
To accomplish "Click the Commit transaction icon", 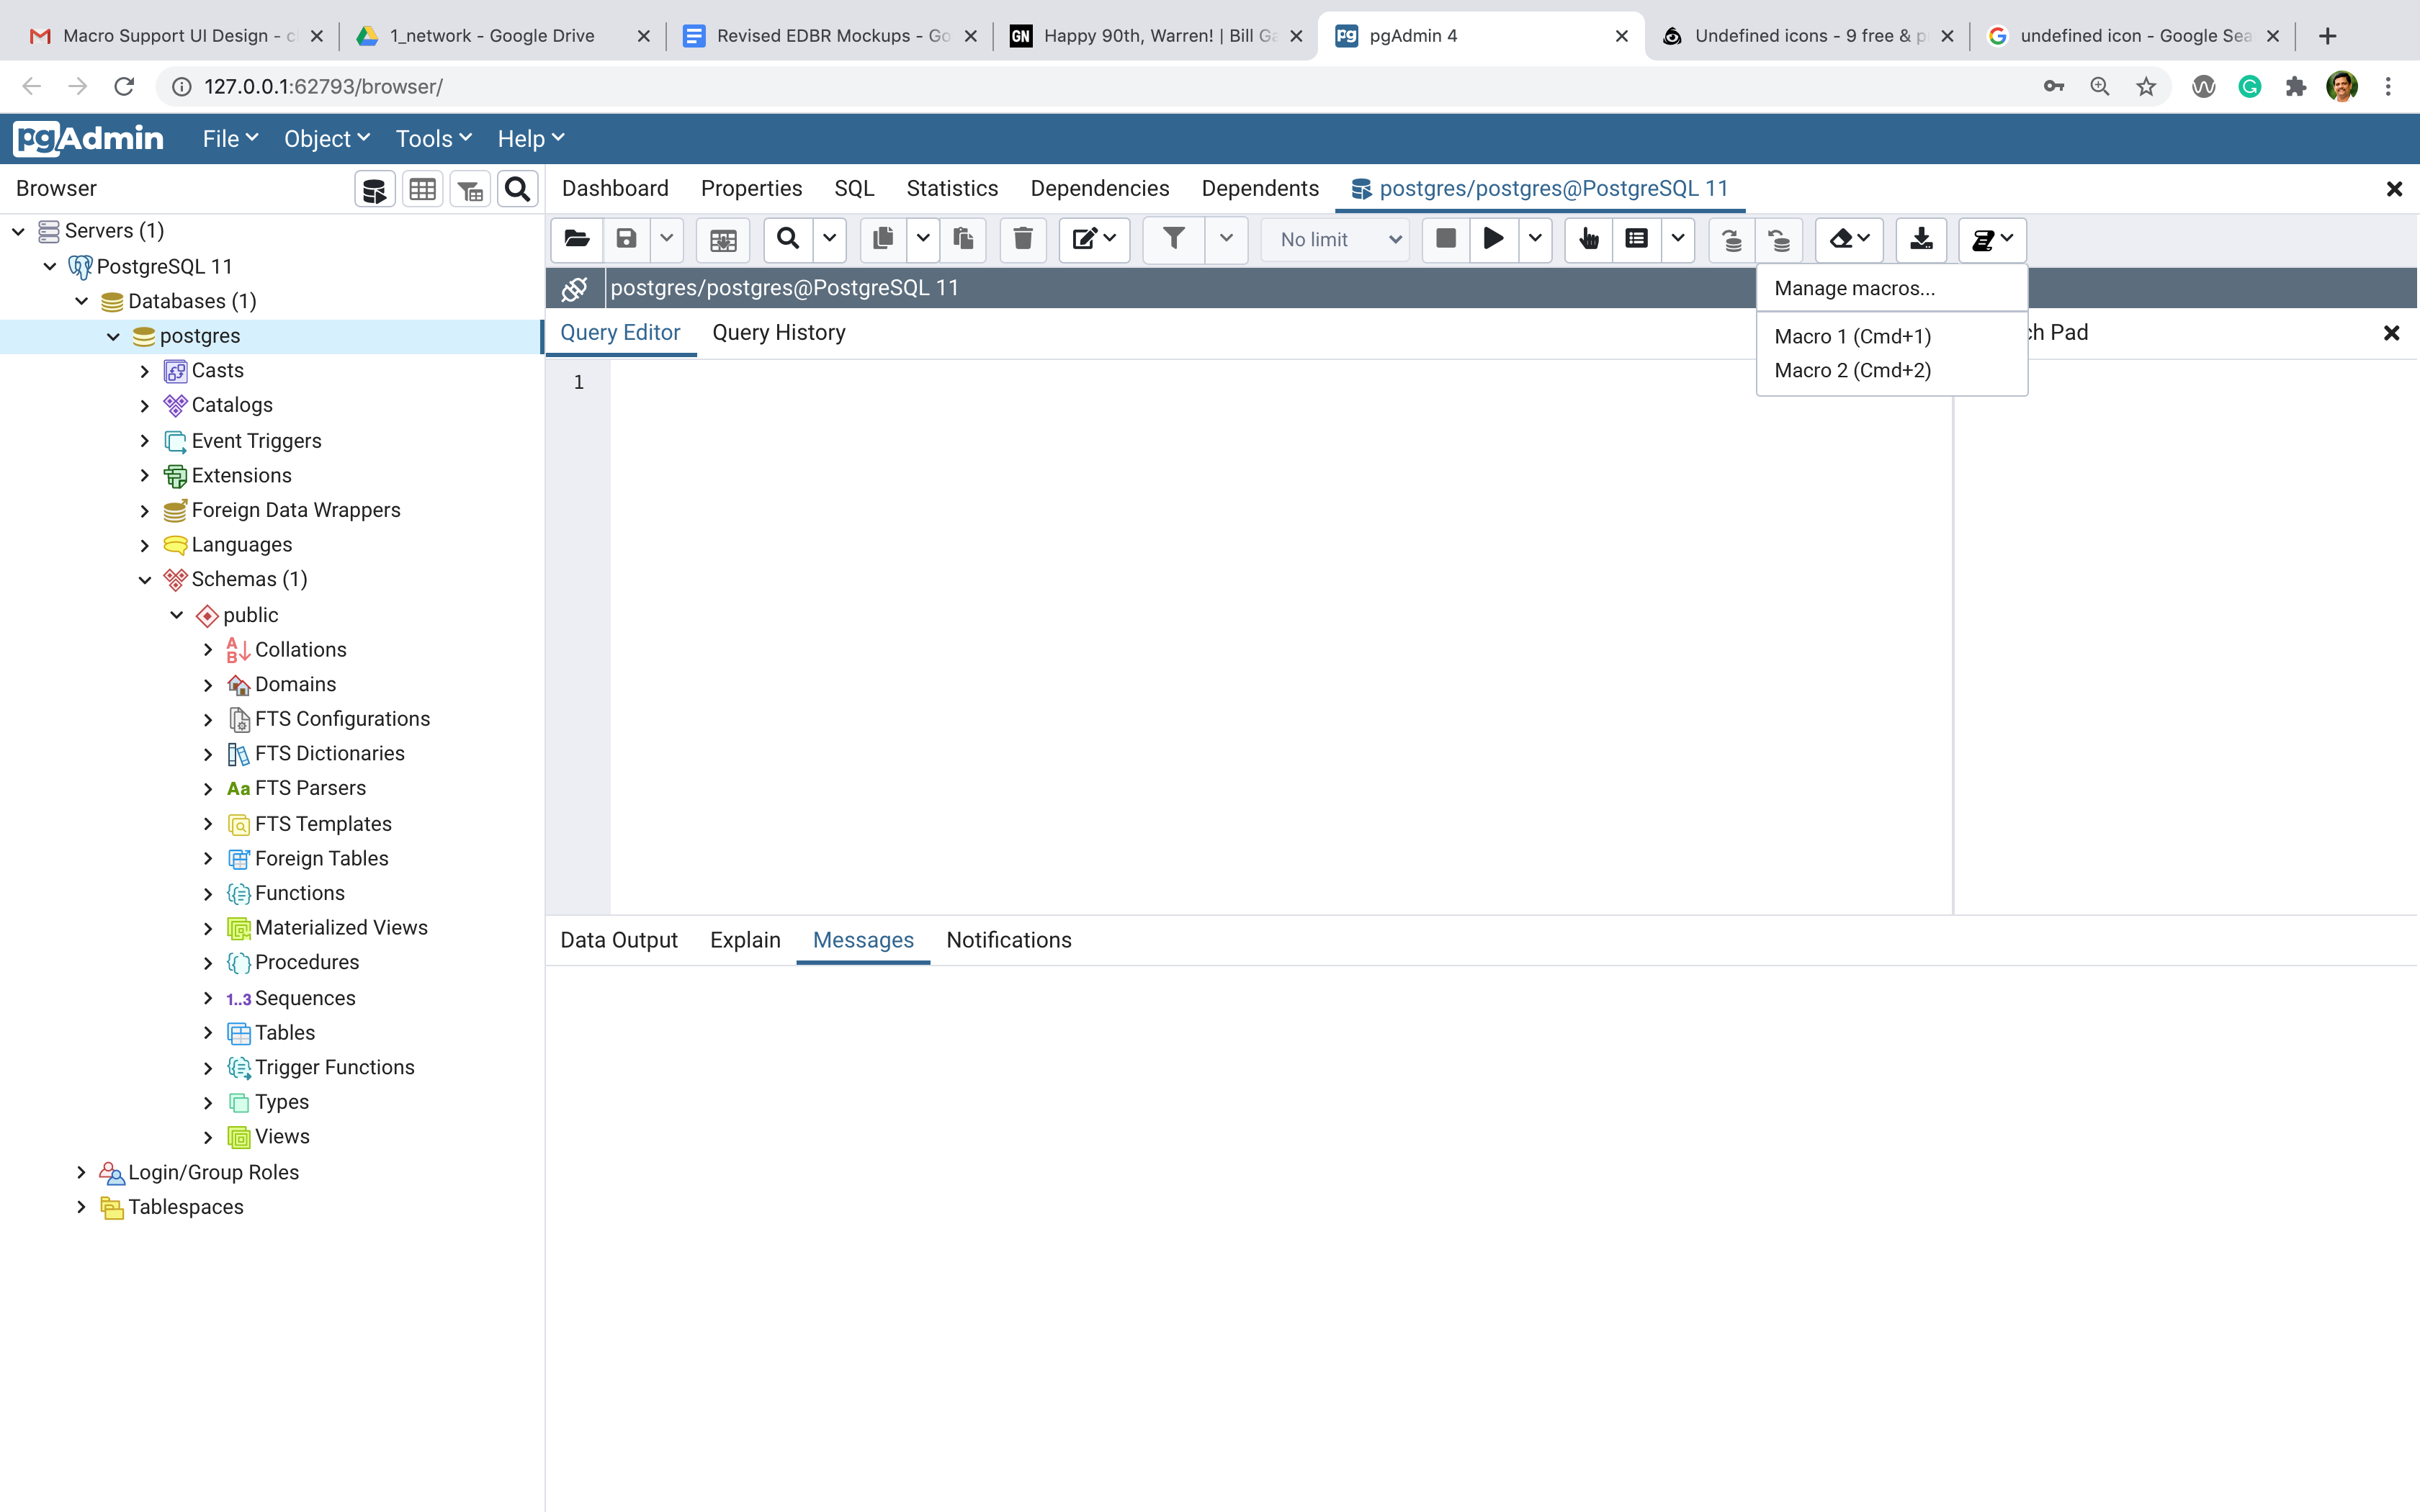I will pos(1732,239).
